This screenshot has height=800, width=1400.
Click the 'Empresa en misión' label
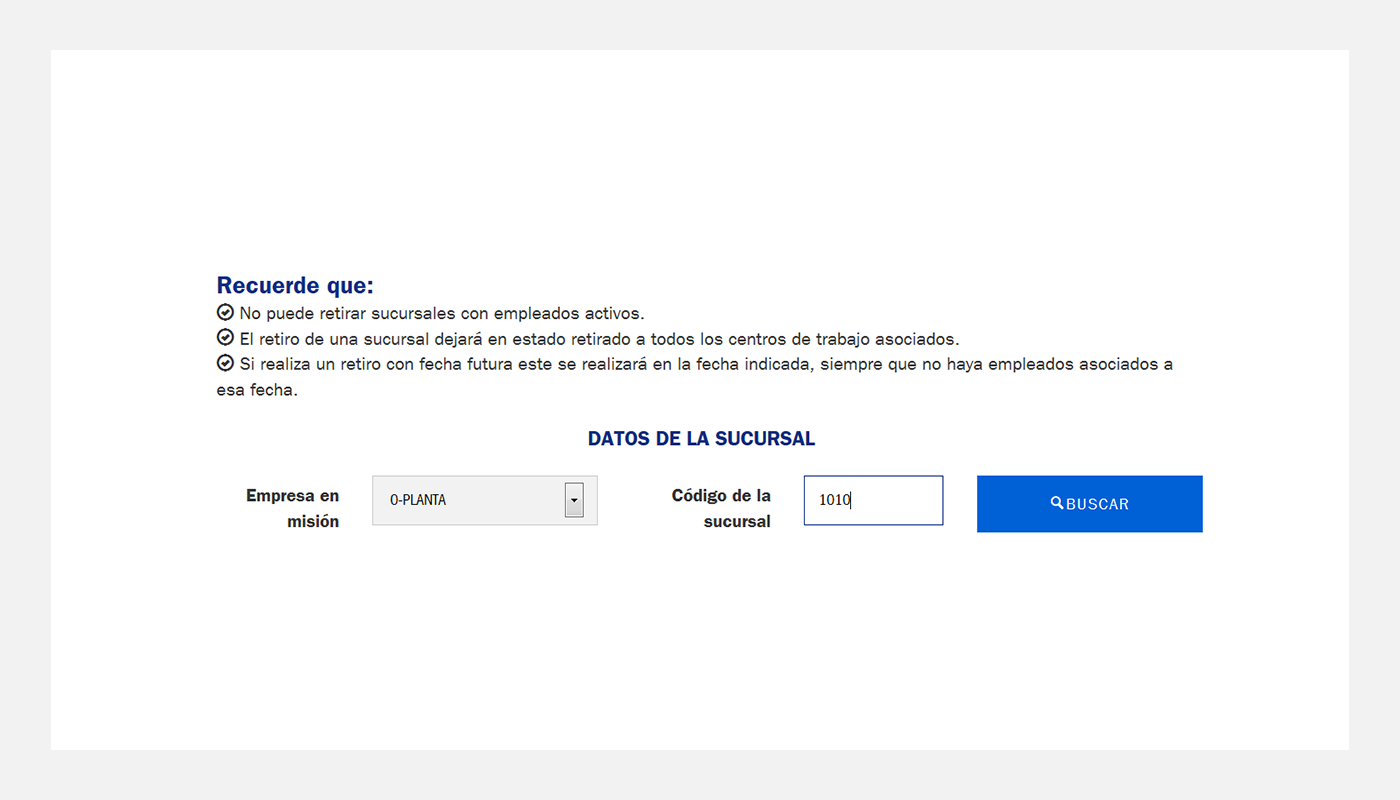(293, 508)
